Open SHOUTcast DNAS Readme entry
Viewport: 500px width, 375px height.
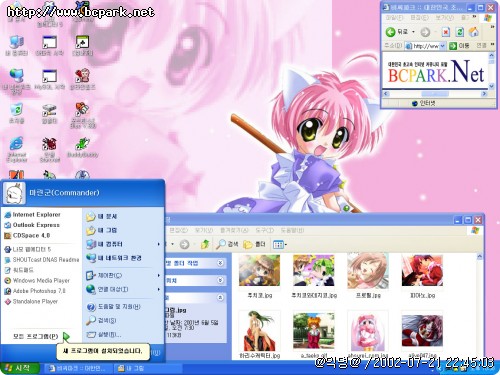click(42, 259)
